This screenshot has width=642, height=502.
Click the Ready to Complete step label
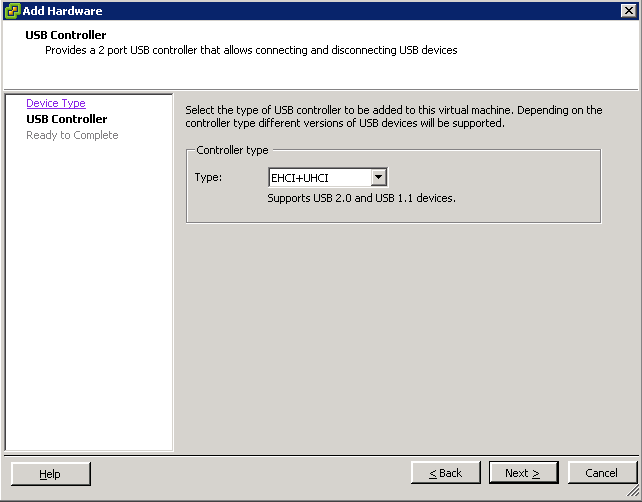(x=72, y=135)
